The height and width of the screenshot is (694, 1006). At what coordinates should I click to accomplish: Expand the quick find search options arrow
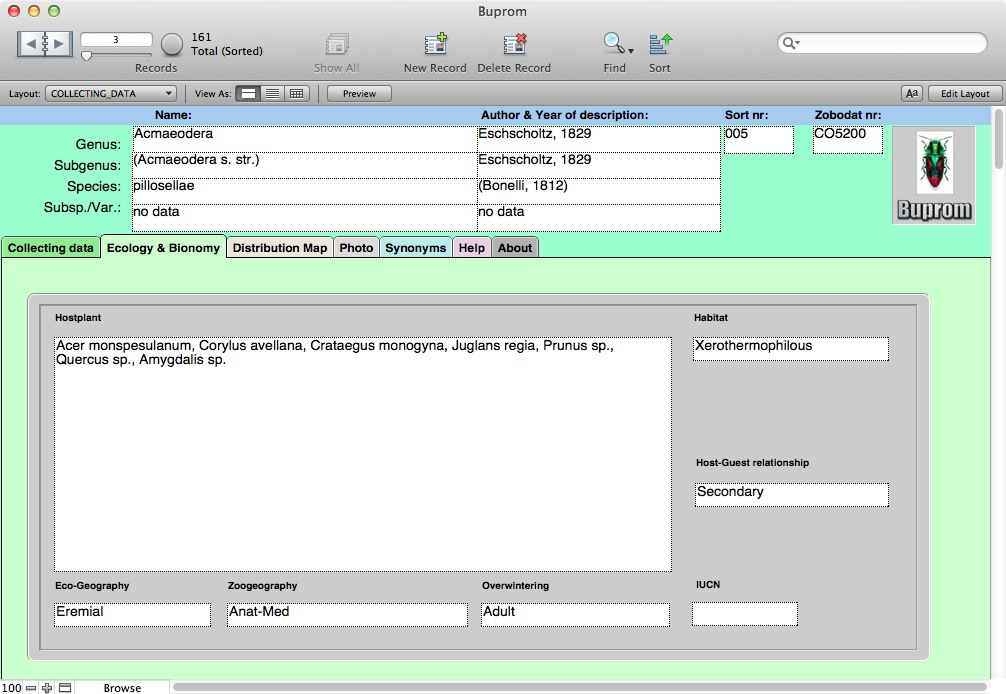tap(792, 43)
